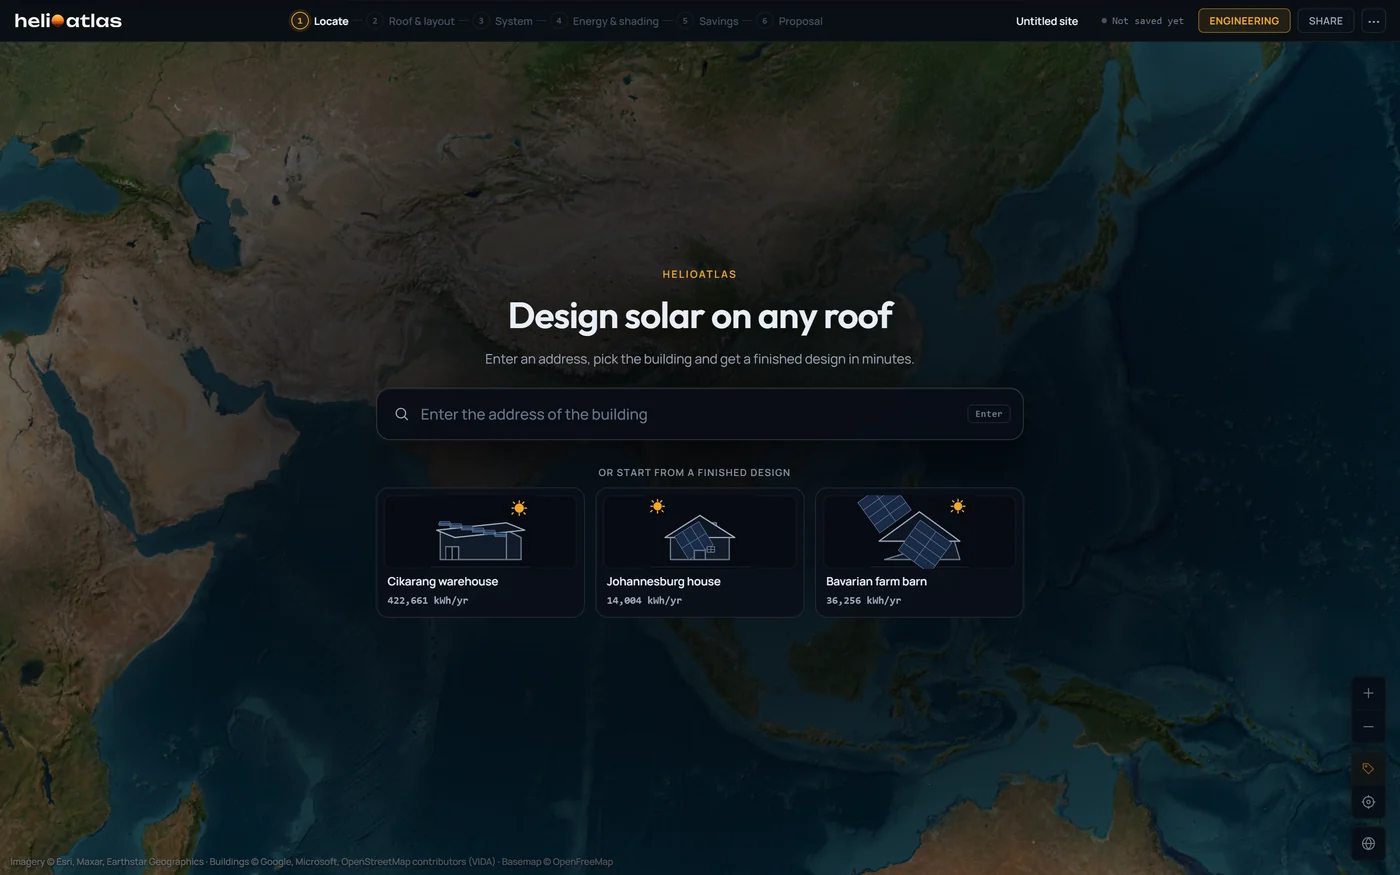
Task: Open the more options ellipsis menu
Action: click(x=1373, y=21)
